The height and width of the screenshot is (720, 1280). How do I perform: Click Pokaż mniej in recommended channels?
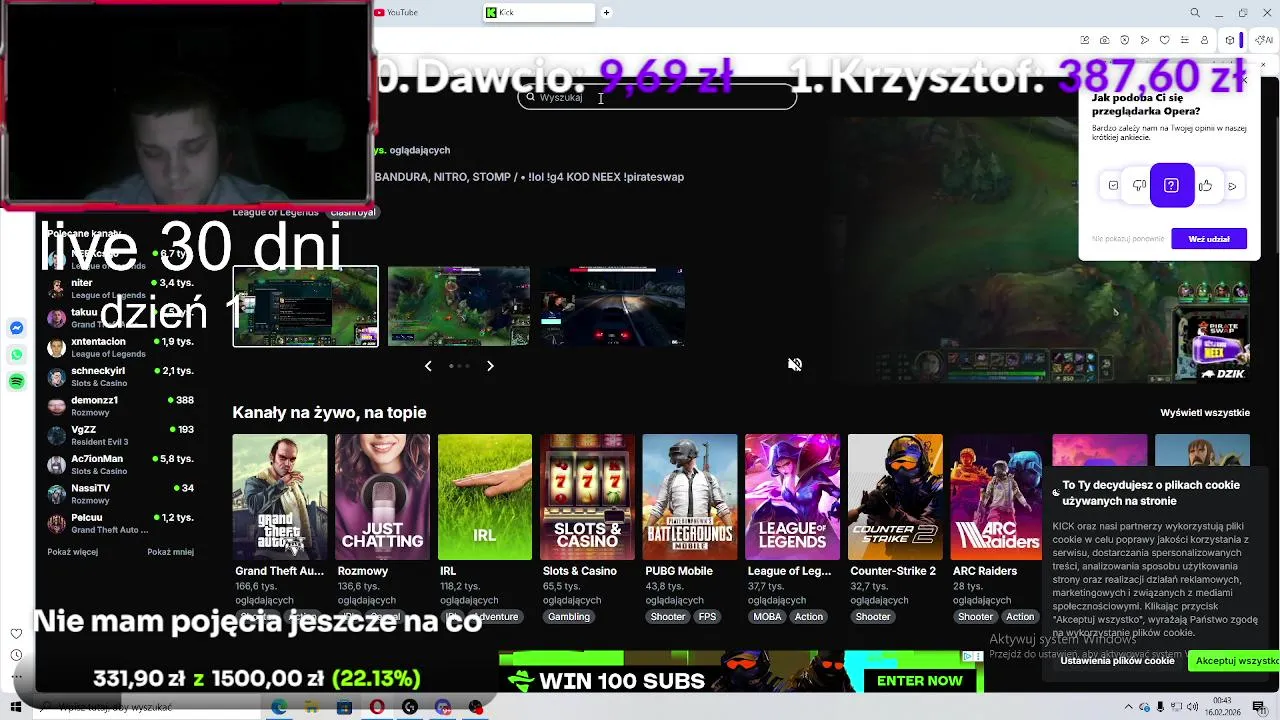click(x=170, y=552)
